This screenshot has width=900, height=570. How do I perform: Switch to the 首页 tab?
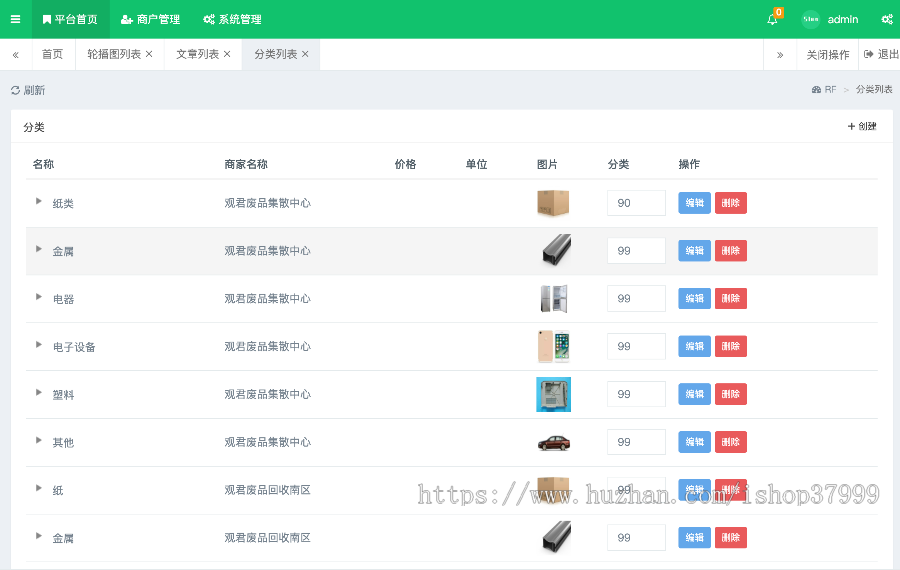pos(52,54)
